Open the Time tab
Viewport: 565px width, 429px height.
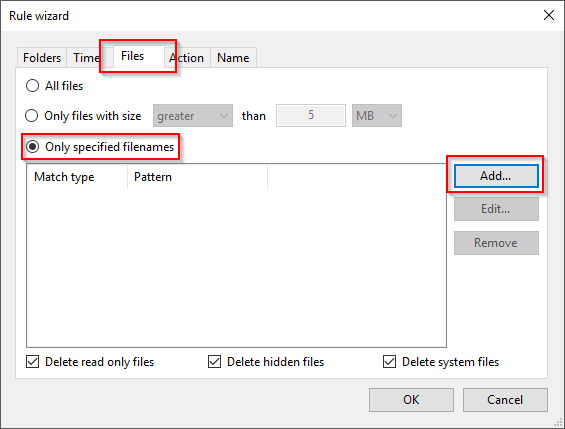point(86,58)
